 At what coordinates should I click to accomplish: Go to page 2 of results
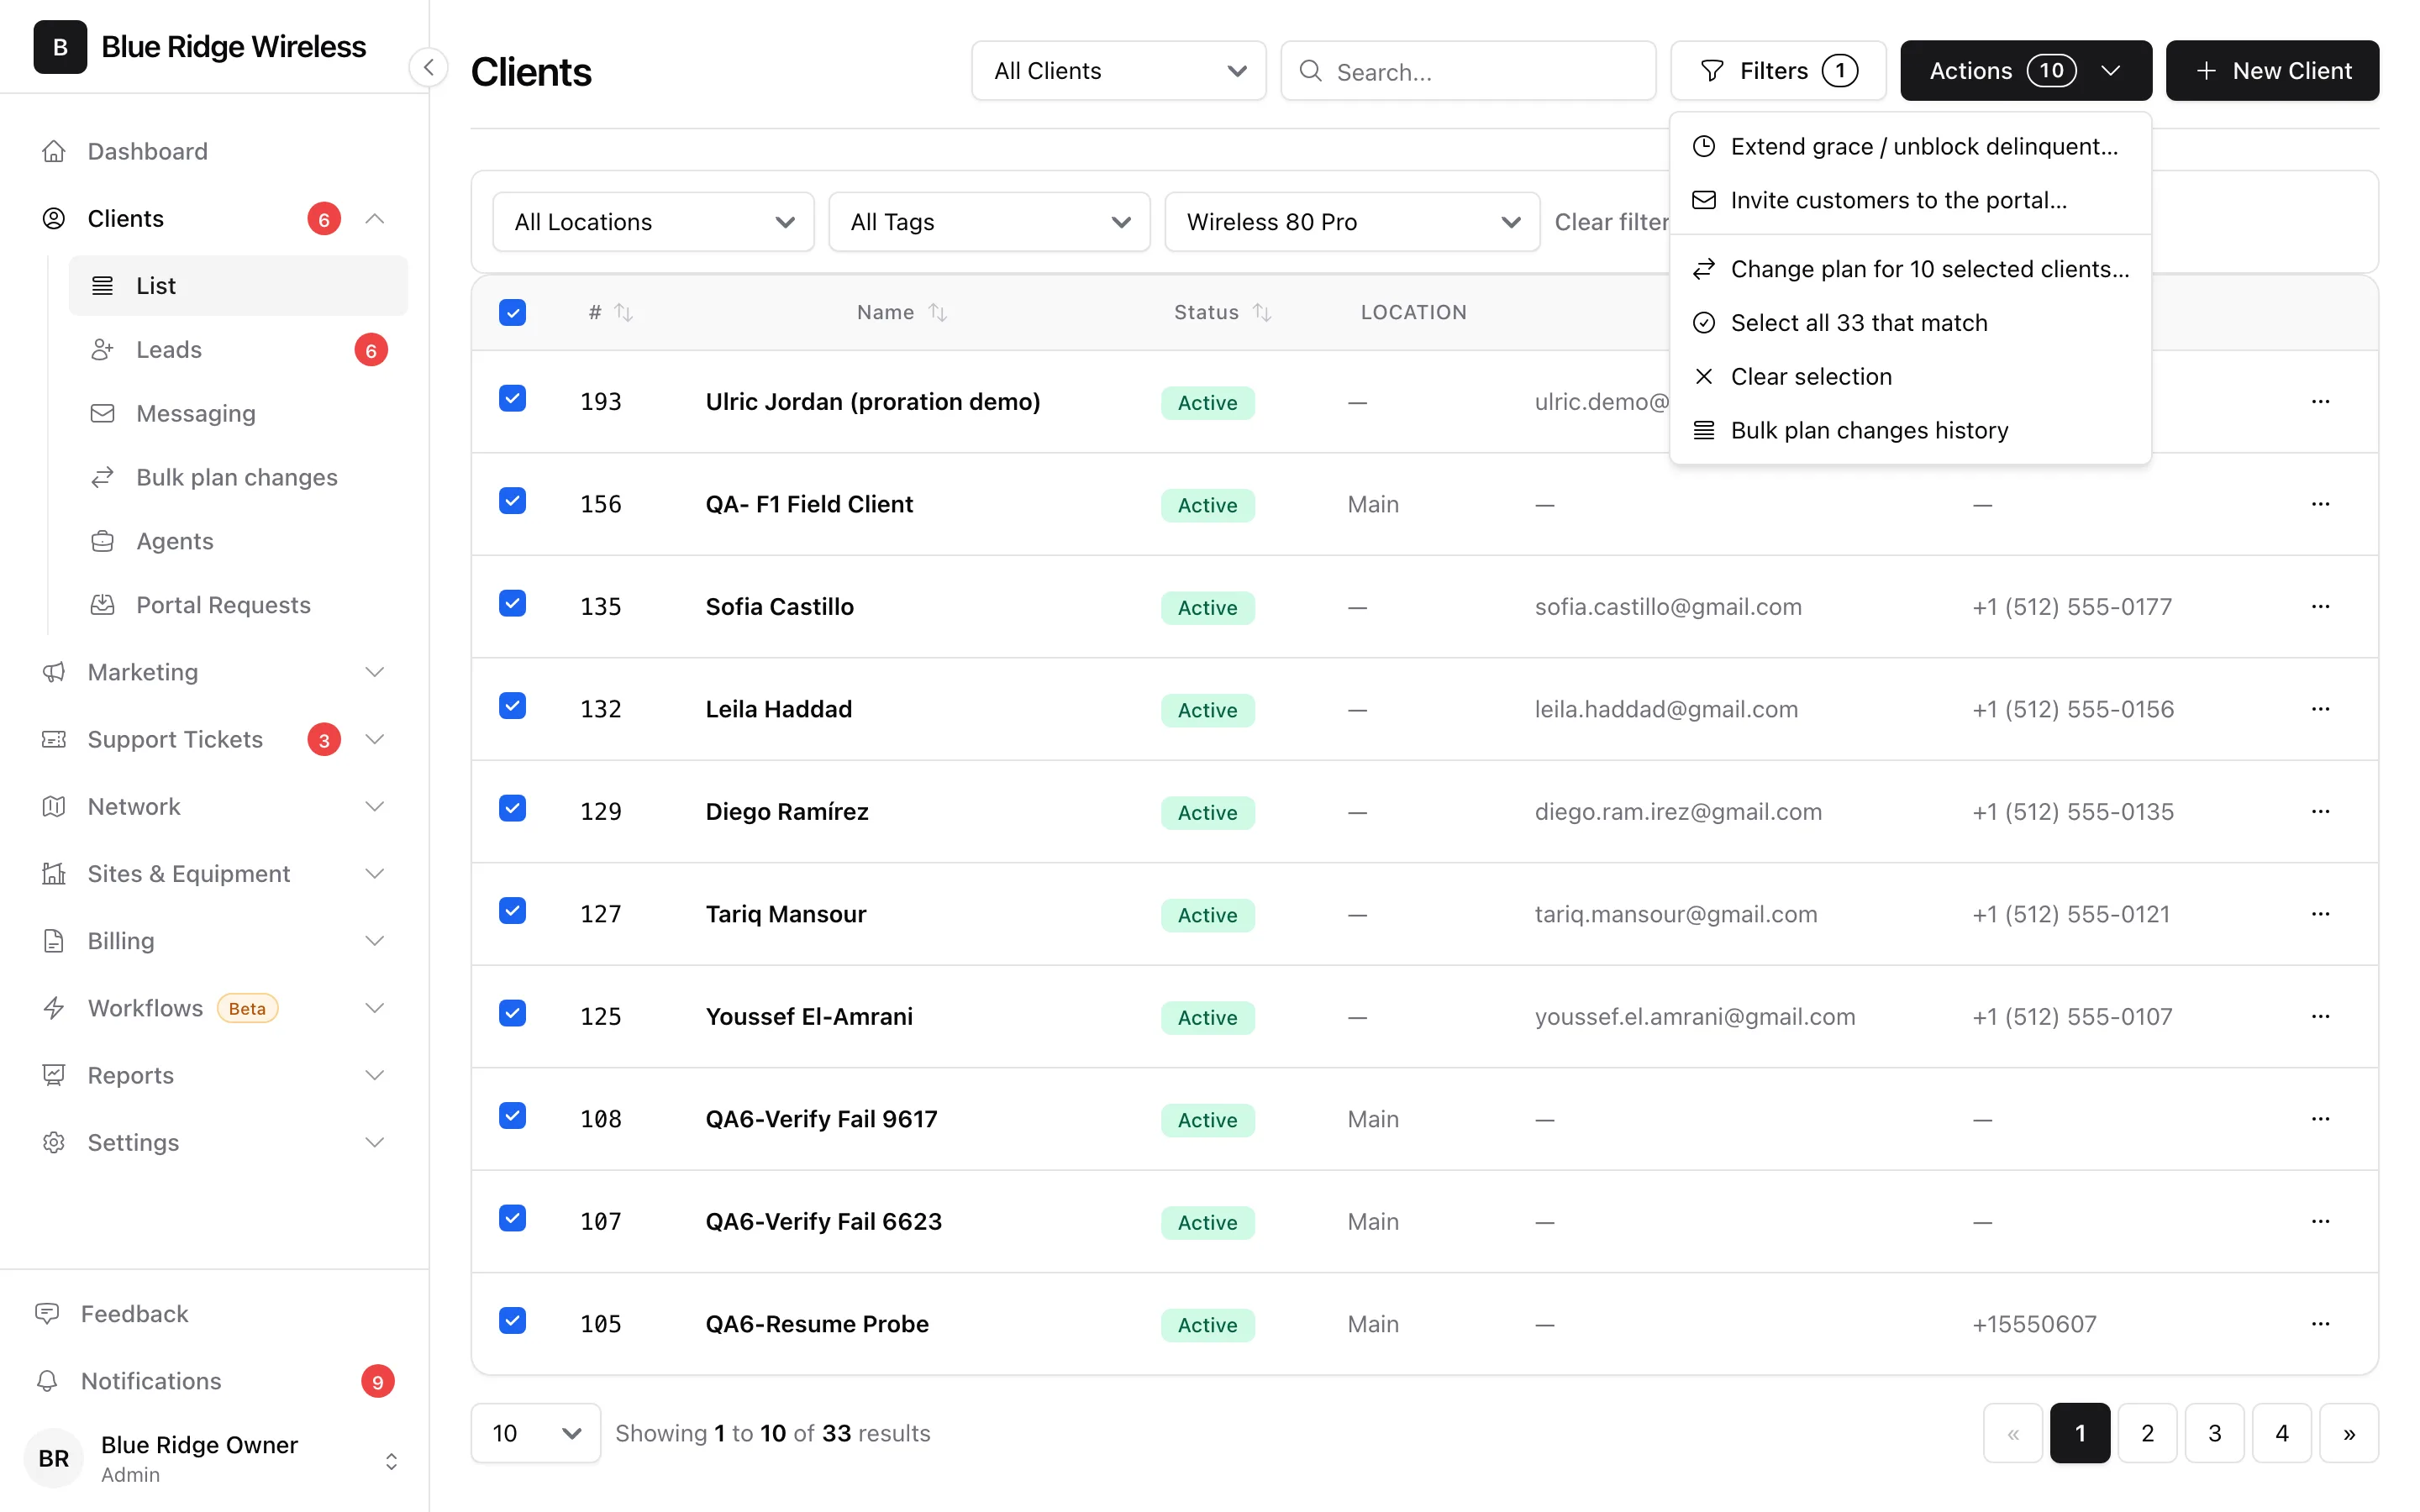click(x=2147, y=1433)
